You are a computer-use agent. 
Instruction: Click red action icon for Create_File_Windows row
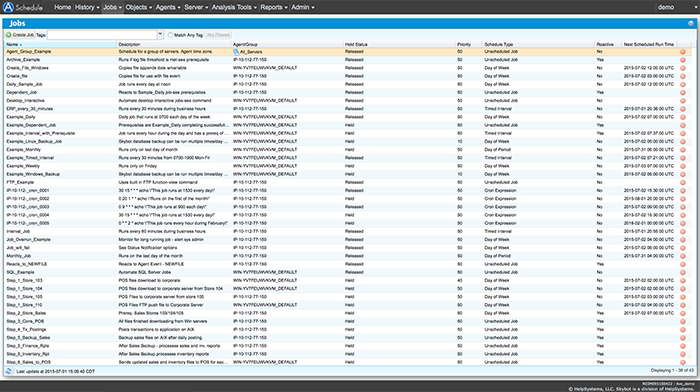(x=683, y=68)
